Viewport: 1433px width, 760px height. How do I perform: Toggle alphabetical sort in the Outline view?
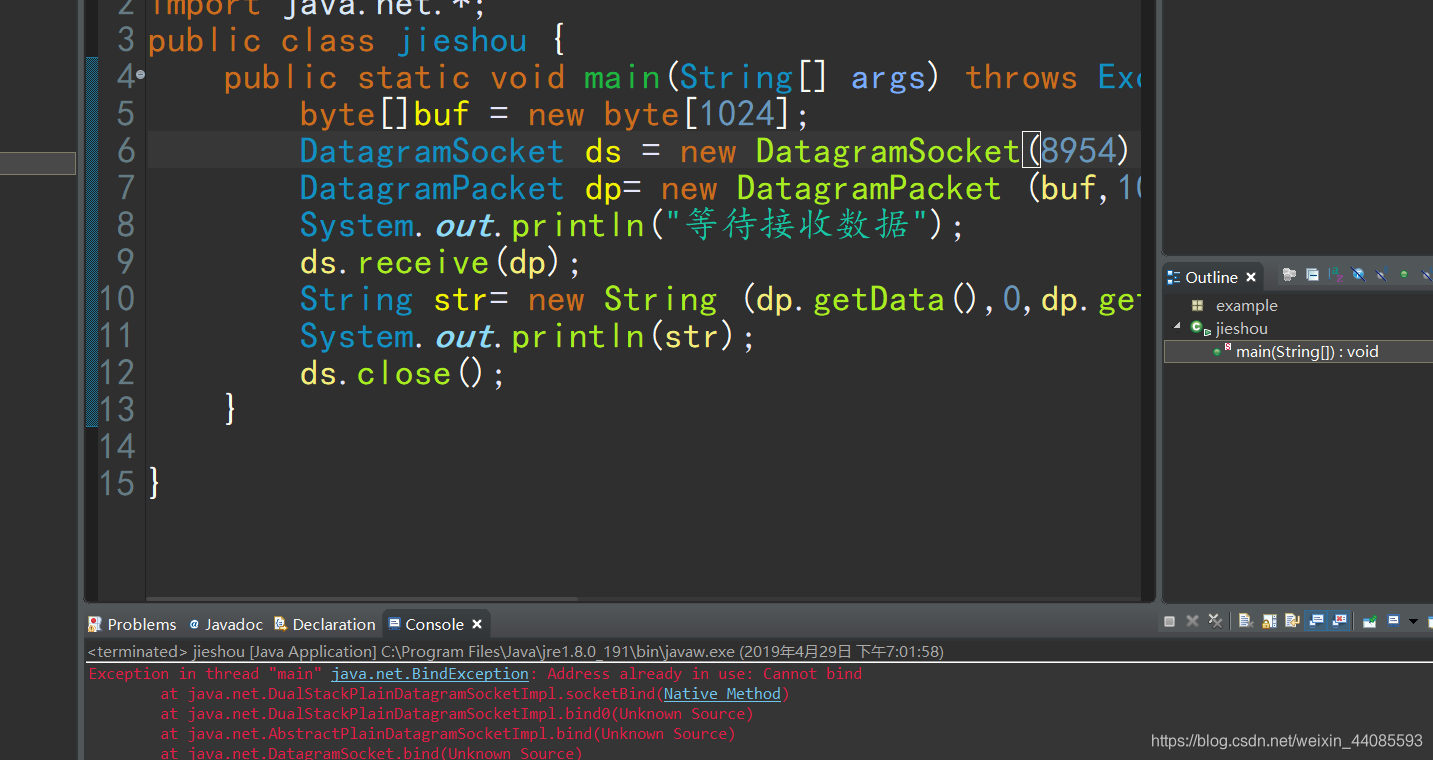1335,274
